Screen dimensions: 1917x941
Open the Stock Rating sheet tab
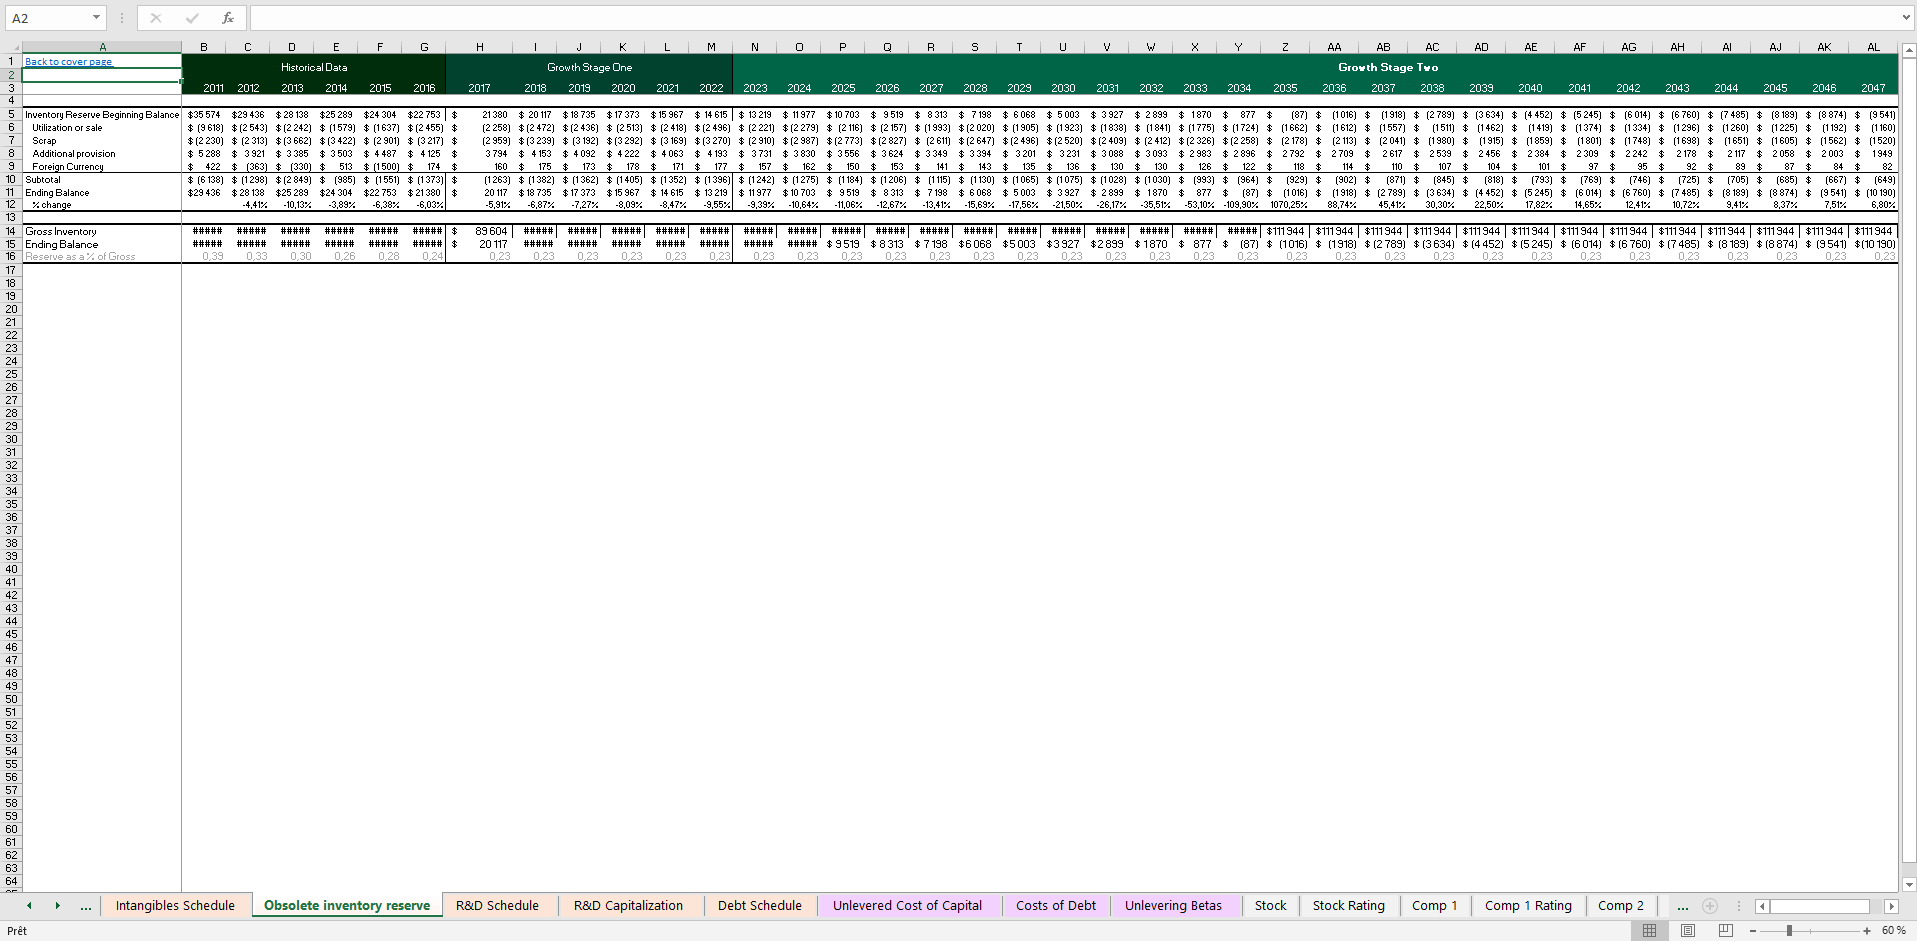1349,906
